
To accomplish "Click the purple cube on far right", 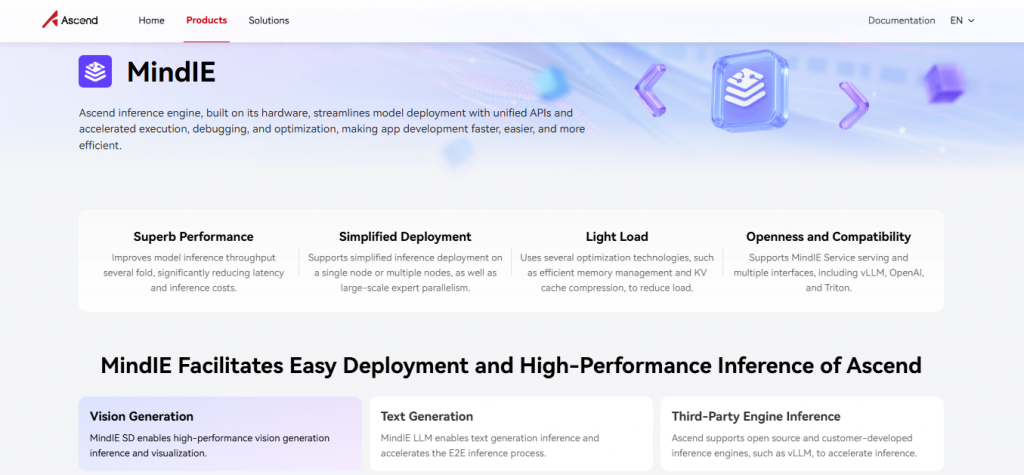I will [942, 82].
